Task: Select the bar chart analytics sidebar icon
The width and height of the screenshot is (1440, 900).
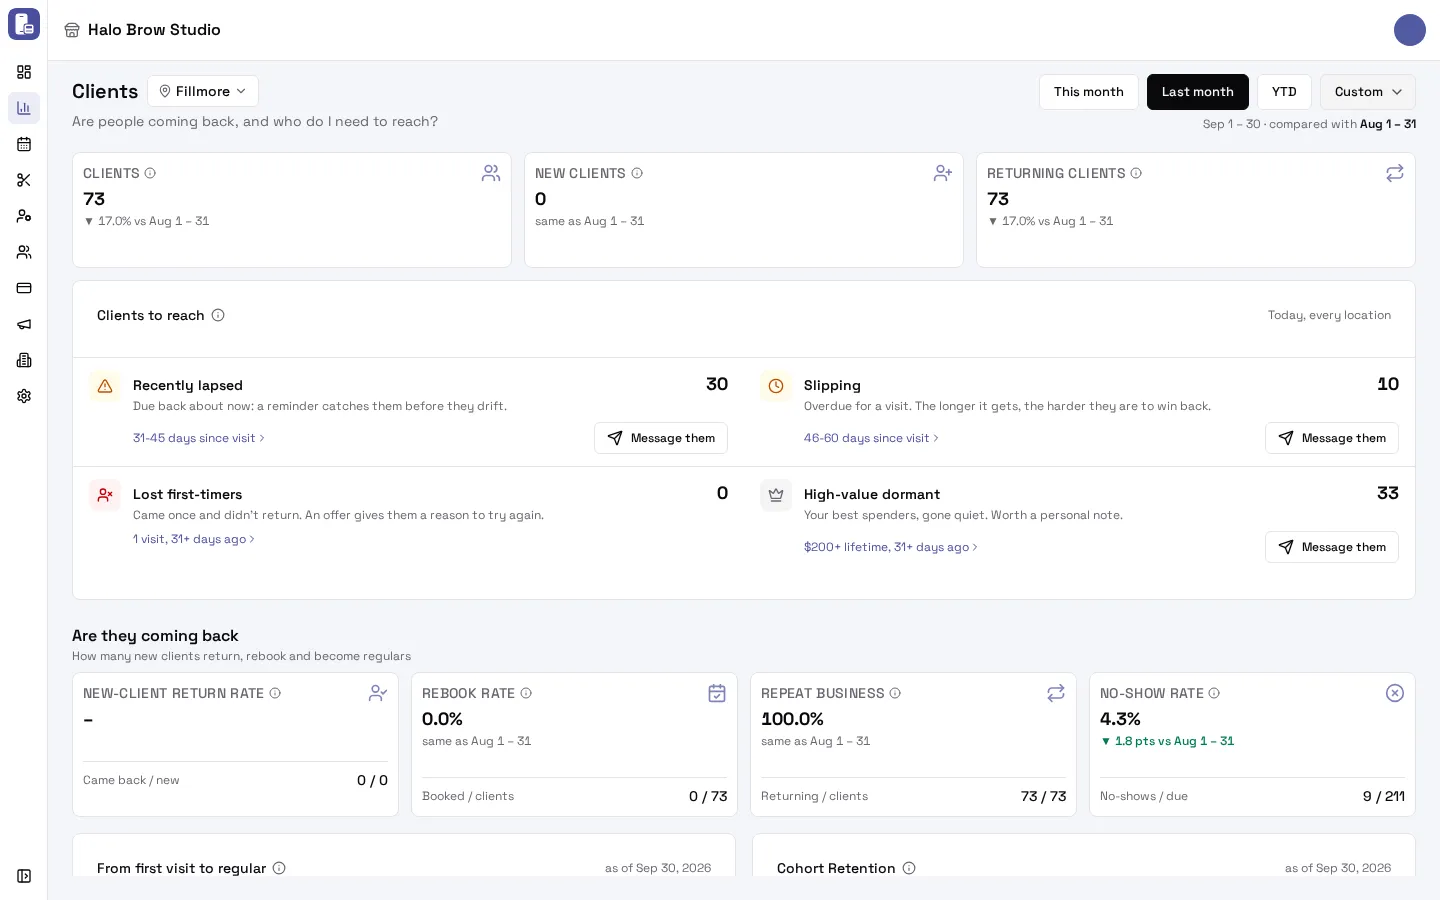Action: tap(24, 108)
